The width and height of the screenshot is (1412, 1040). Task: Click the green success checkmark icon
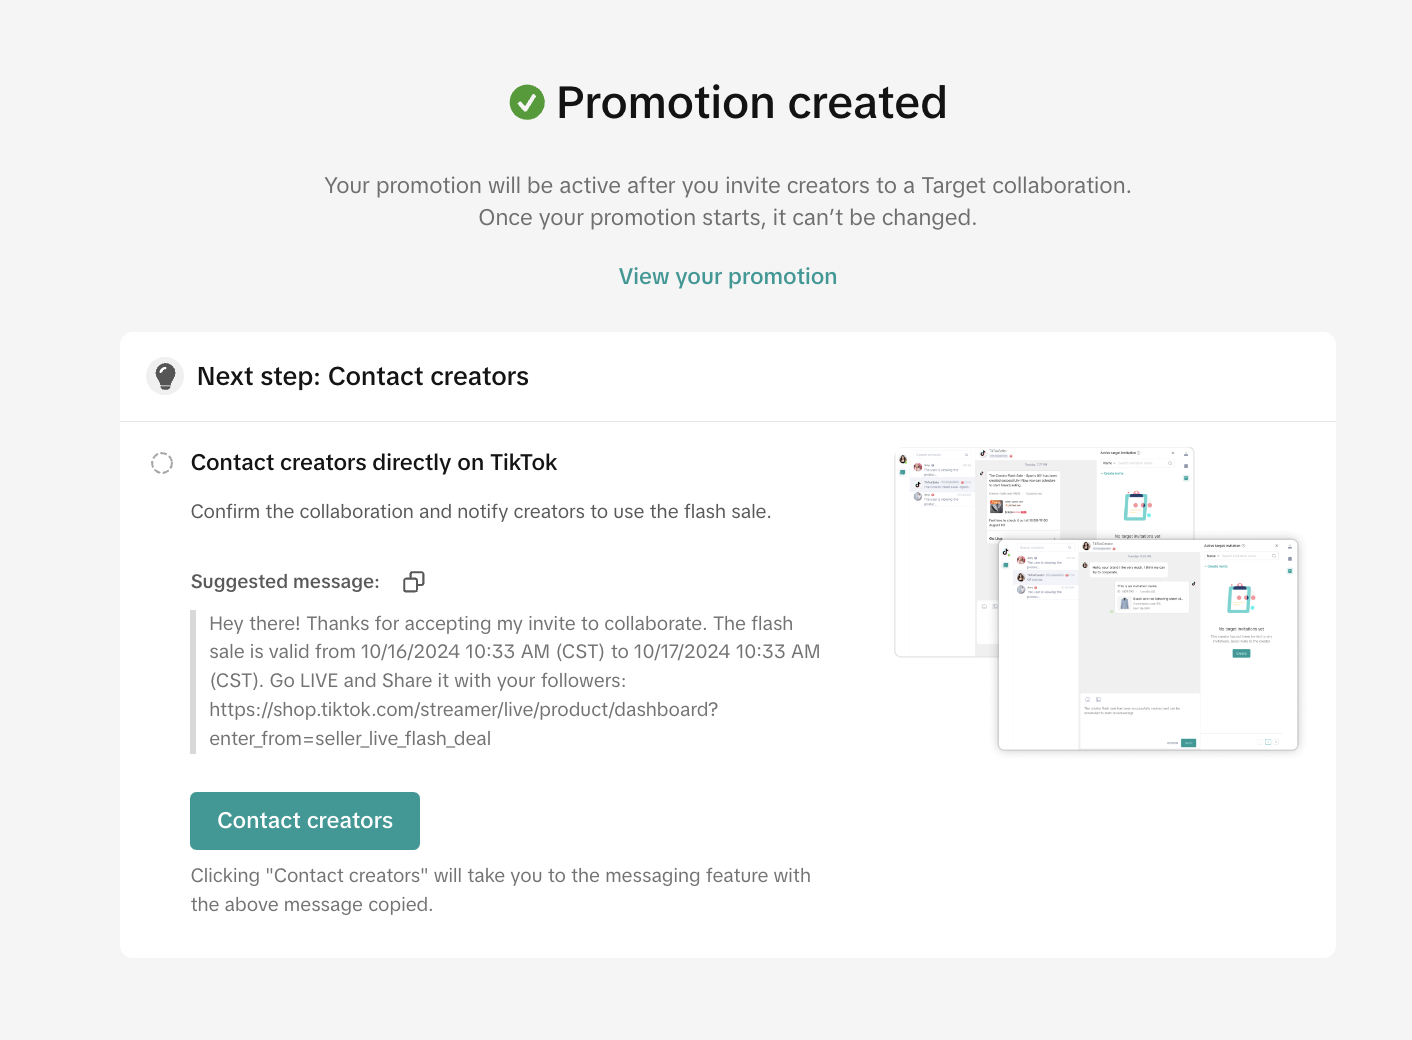(527, 102)
